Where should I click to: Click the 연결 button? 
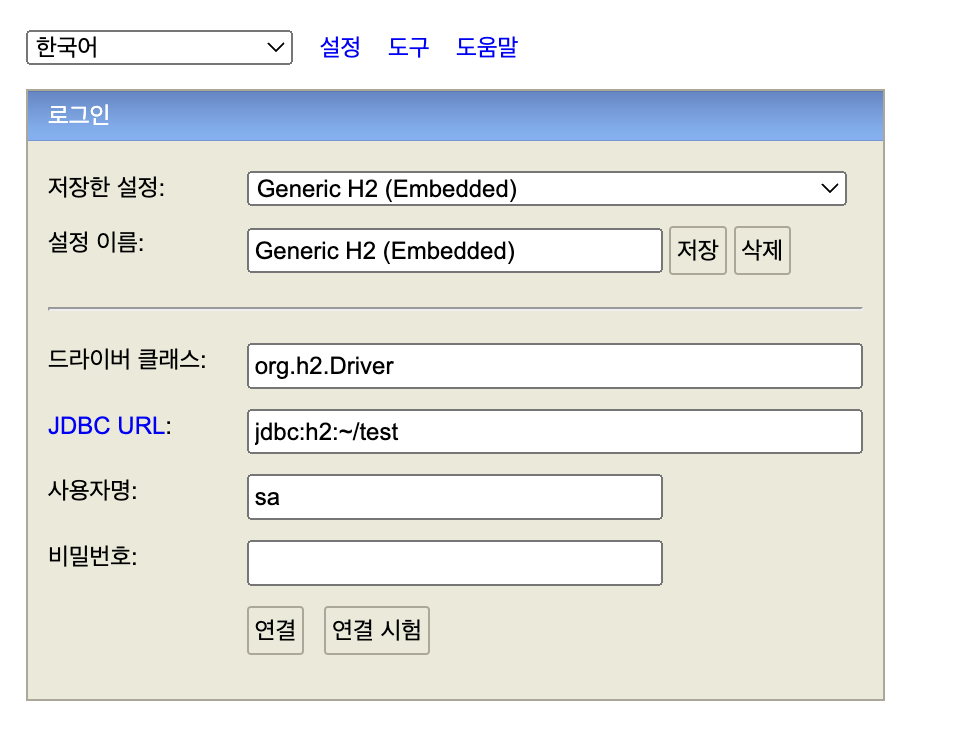pos(276,630)
